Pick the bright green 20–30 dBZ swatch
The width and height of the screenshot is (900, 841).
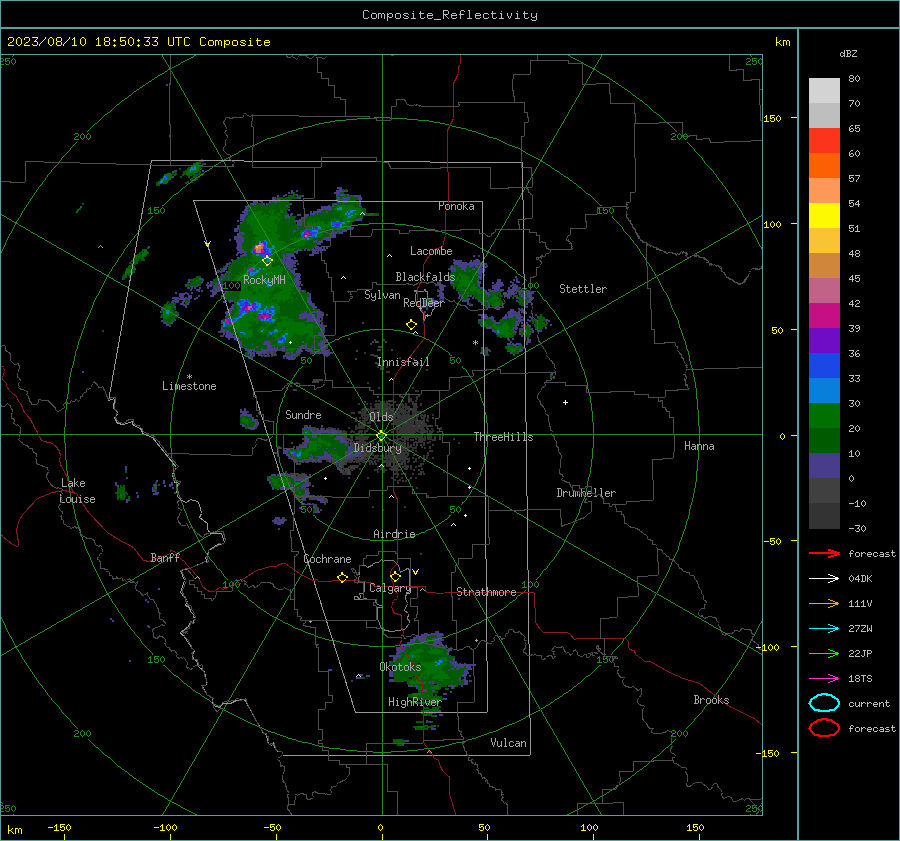[x=824, y=416]
